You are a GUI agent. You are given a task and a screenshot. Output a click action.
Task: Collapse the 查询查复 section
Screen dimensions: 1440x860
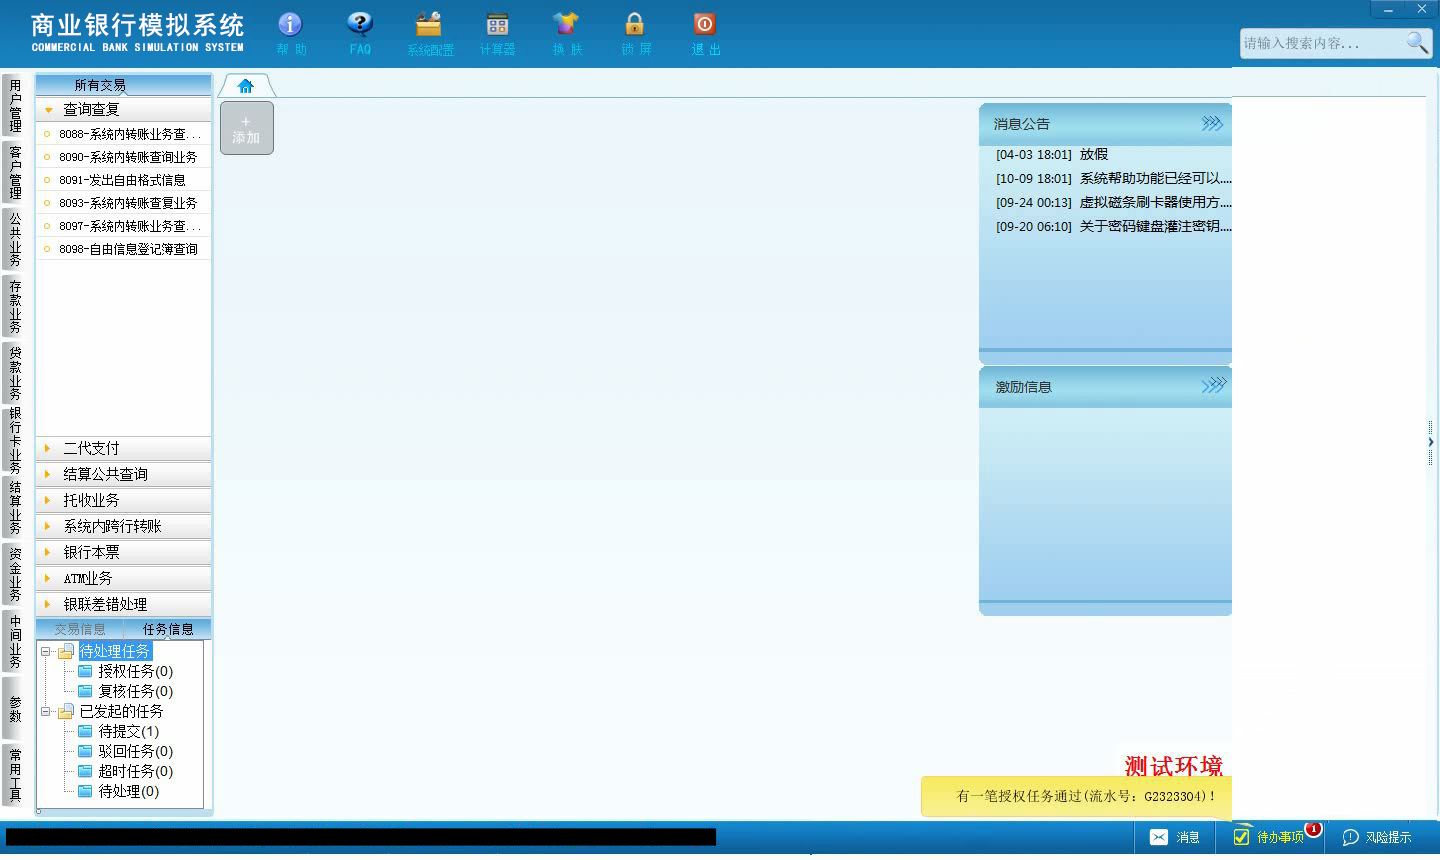pyautogui.click(x=124, y=109)
